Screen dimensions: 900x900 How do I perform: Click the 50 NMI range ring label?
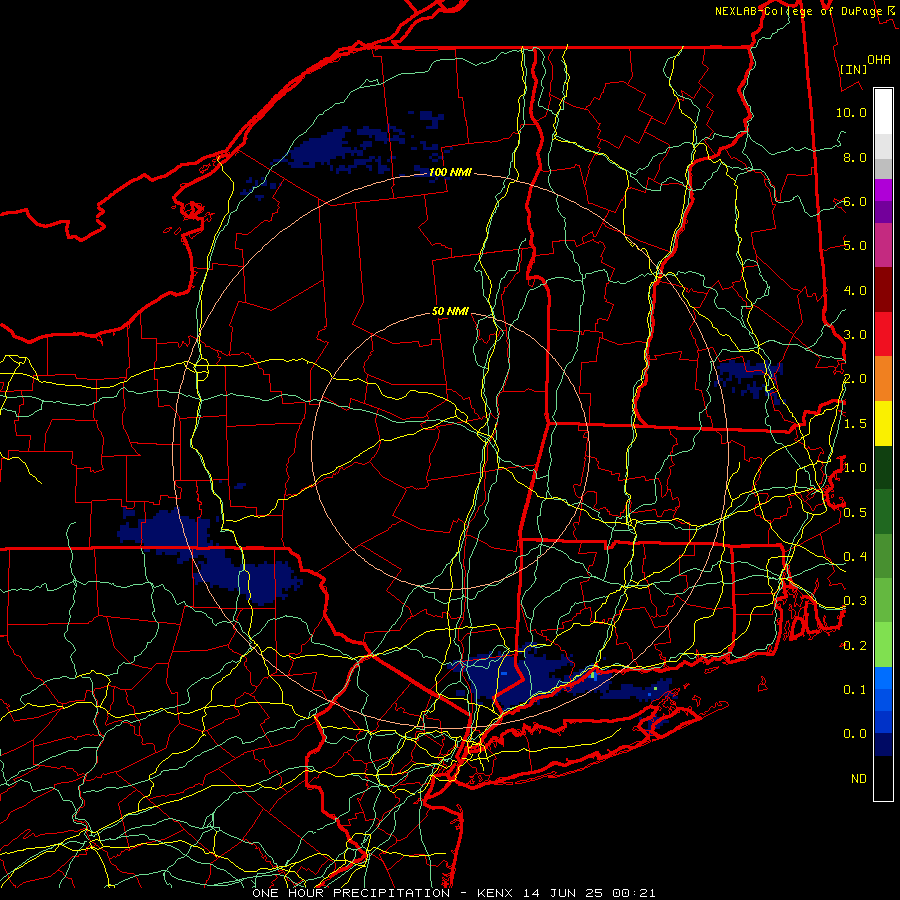coord(450,311)
